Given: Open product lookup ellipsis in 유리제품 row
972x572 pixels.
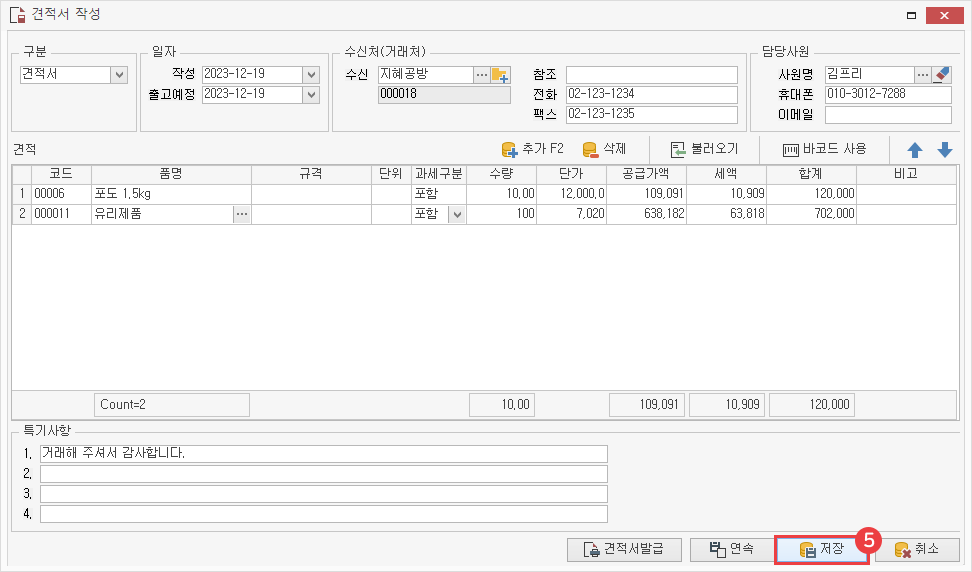Looking at the screenshot, I should pyautogui.click(x=242, y=214).
